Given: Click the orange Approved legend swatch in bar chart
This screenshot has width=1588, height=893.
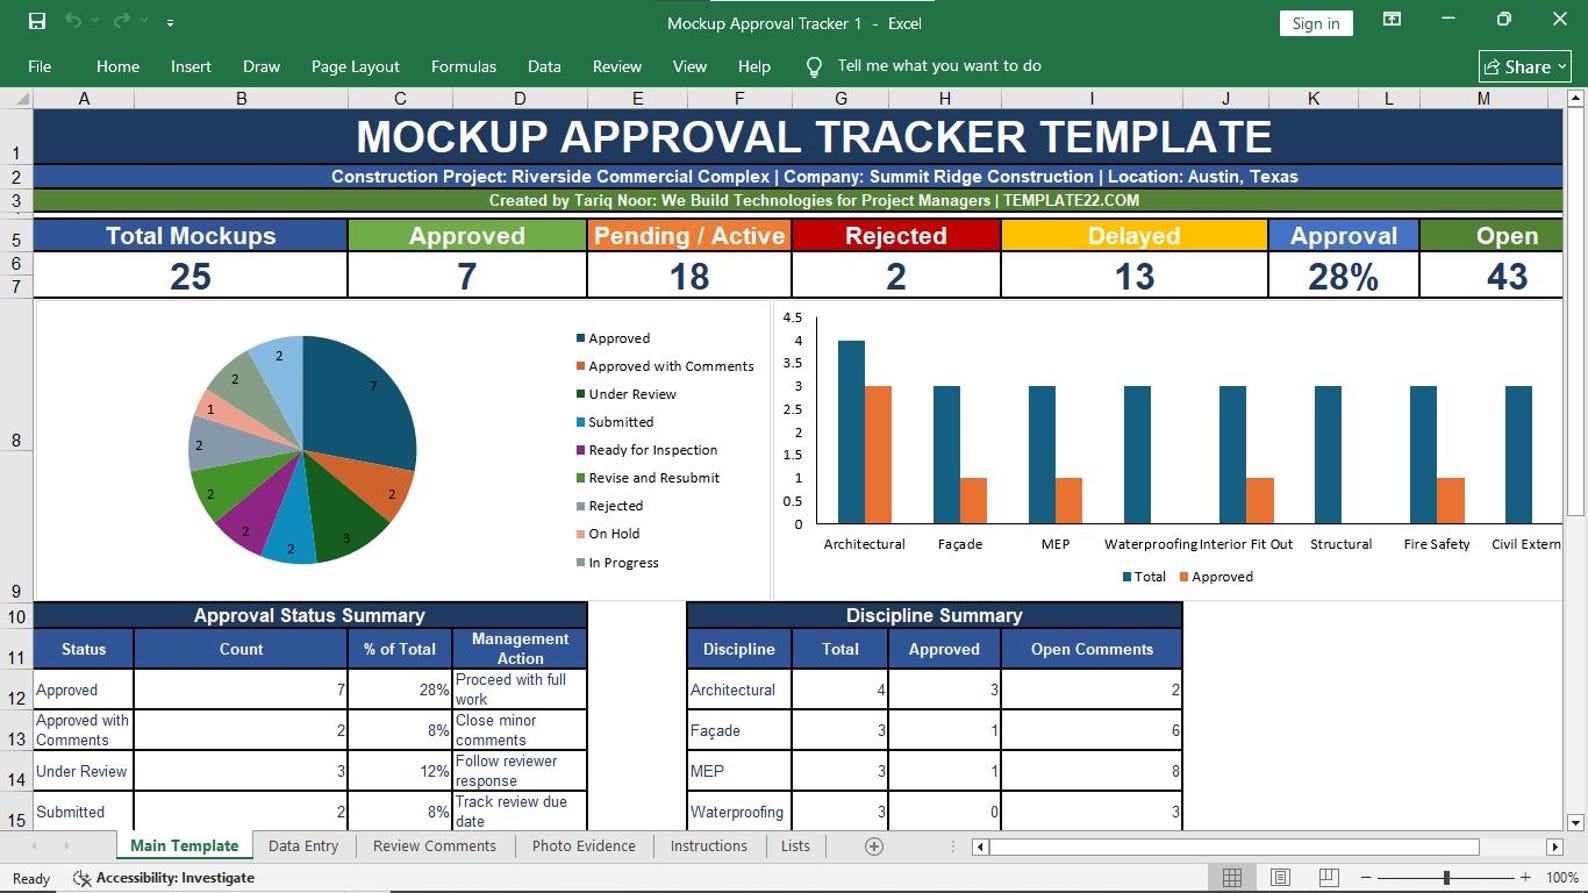Looking at the screenshot, I should coord(1184,577).
